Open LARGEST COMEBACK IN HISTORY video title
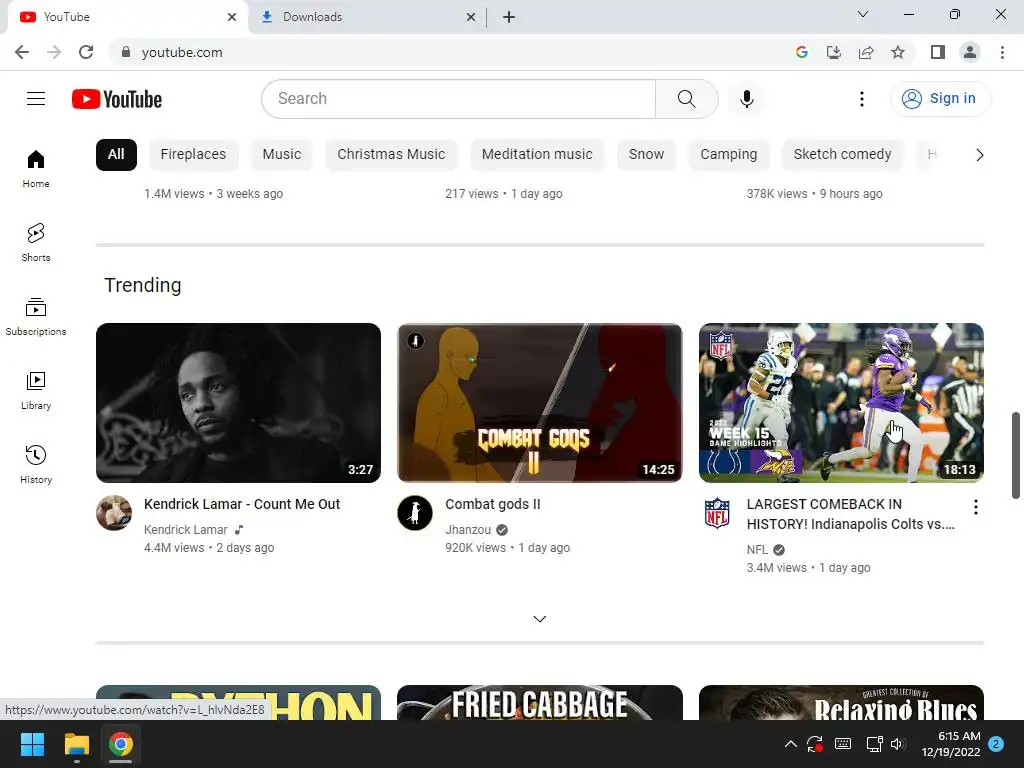The height and width of the screenshot is (768, 1024). pyautogui.click(x=850, y=514)
